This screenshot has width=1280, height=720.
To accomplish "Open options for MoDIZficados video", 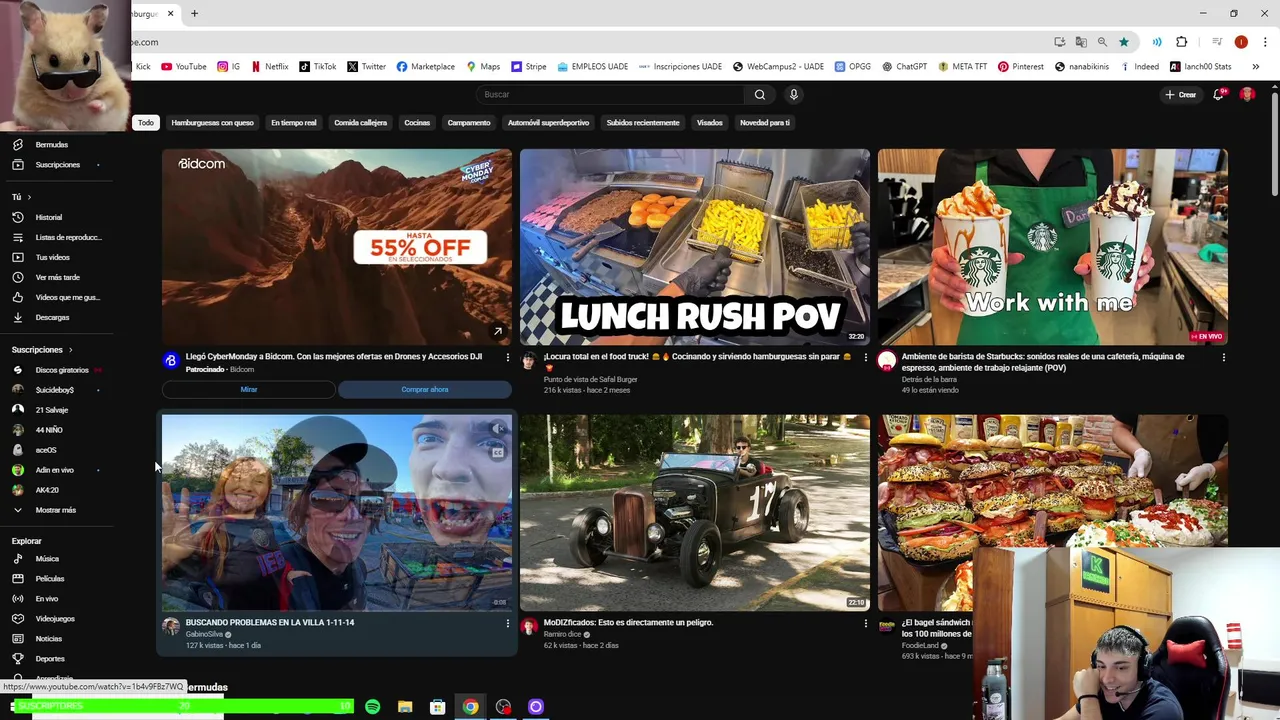I will click(865, 623).
